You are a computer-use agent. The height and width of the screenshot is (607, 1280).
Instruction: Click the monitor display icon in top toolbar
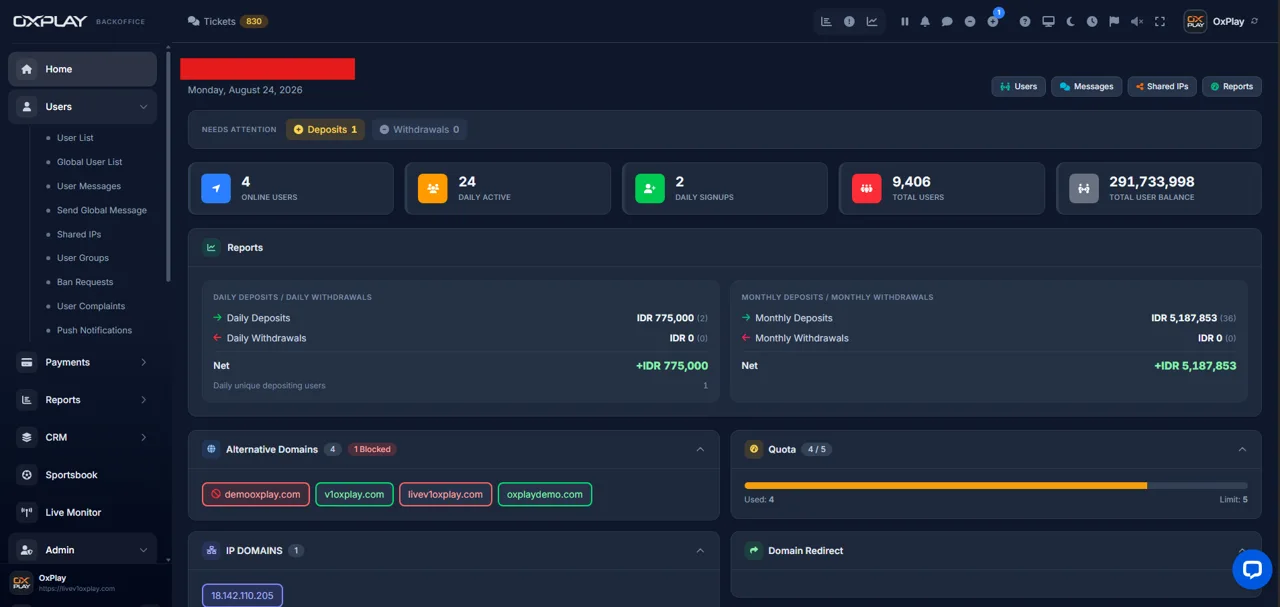(1048, 21)
